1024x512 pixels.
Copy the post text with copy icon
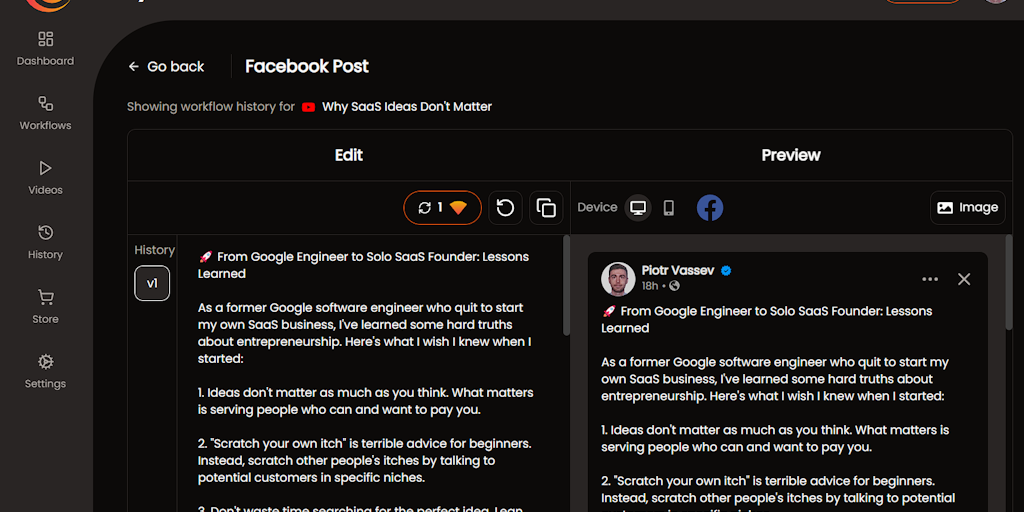[x=546, y=208]
